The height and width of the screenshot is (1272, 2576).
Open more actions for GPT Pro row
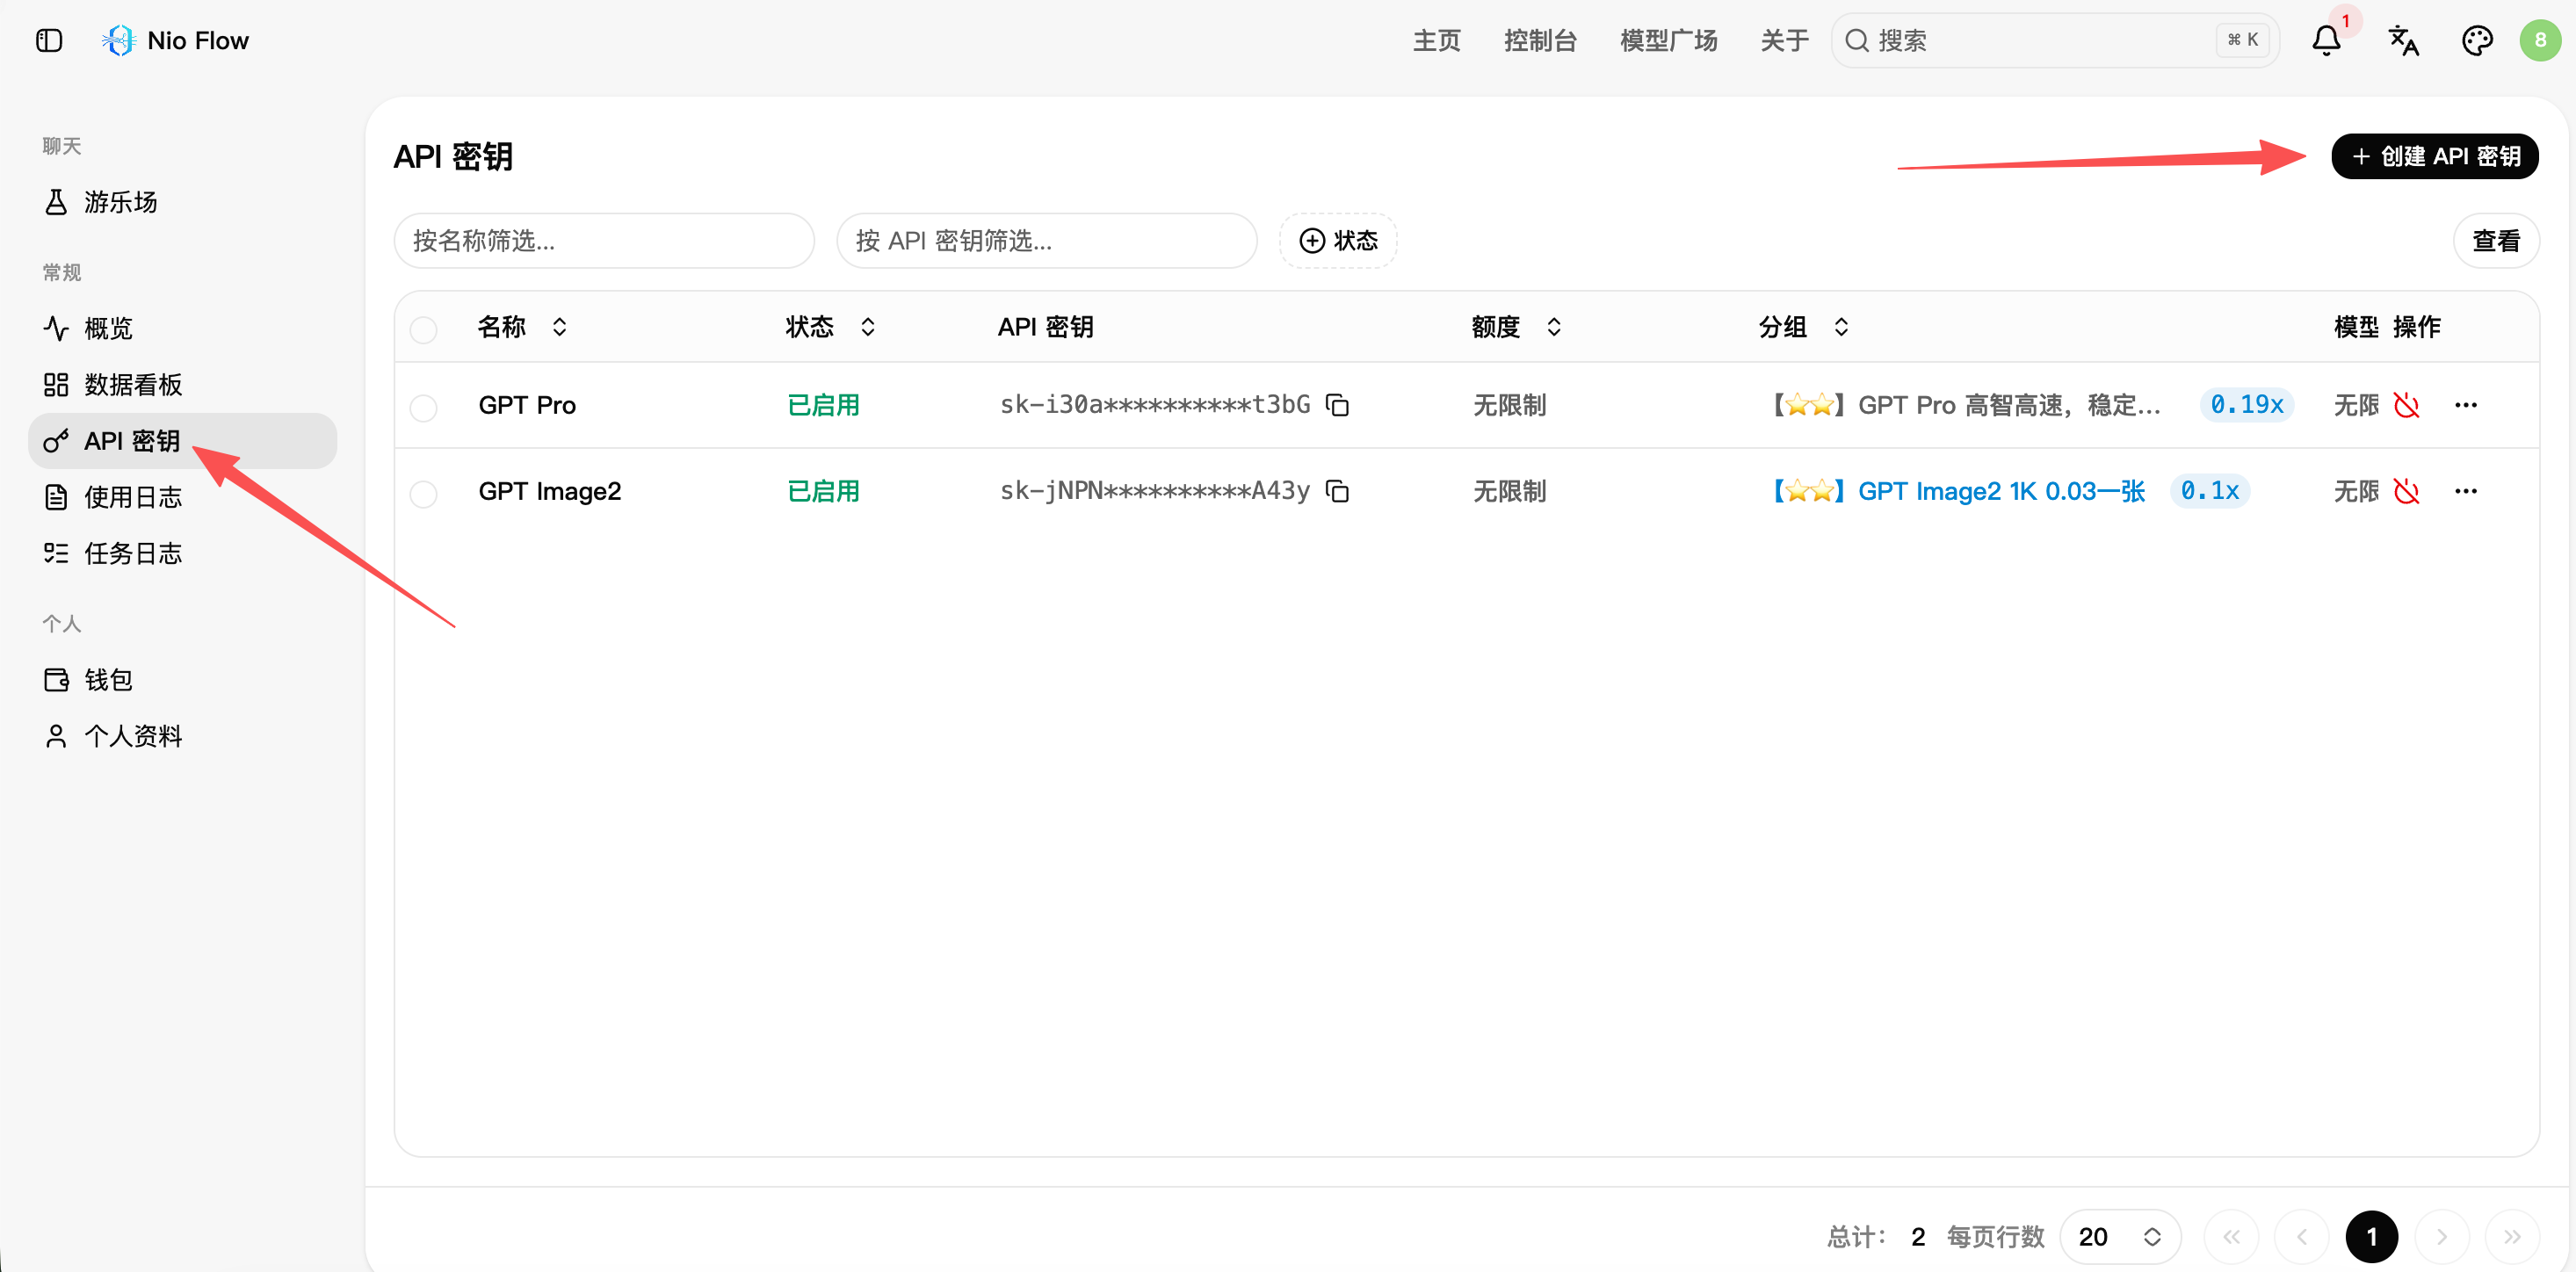tap(2465, 405)
